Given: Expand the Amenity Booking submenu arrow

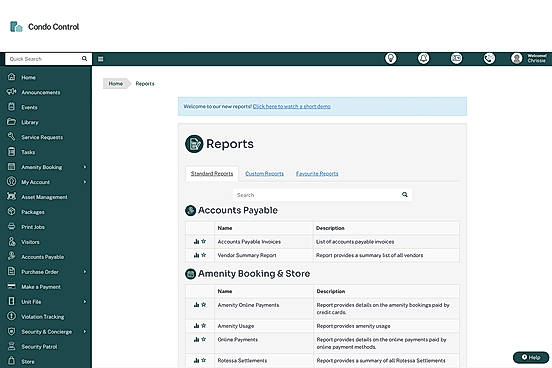Looking at the screenshot, I should click(x=85, y=167).
